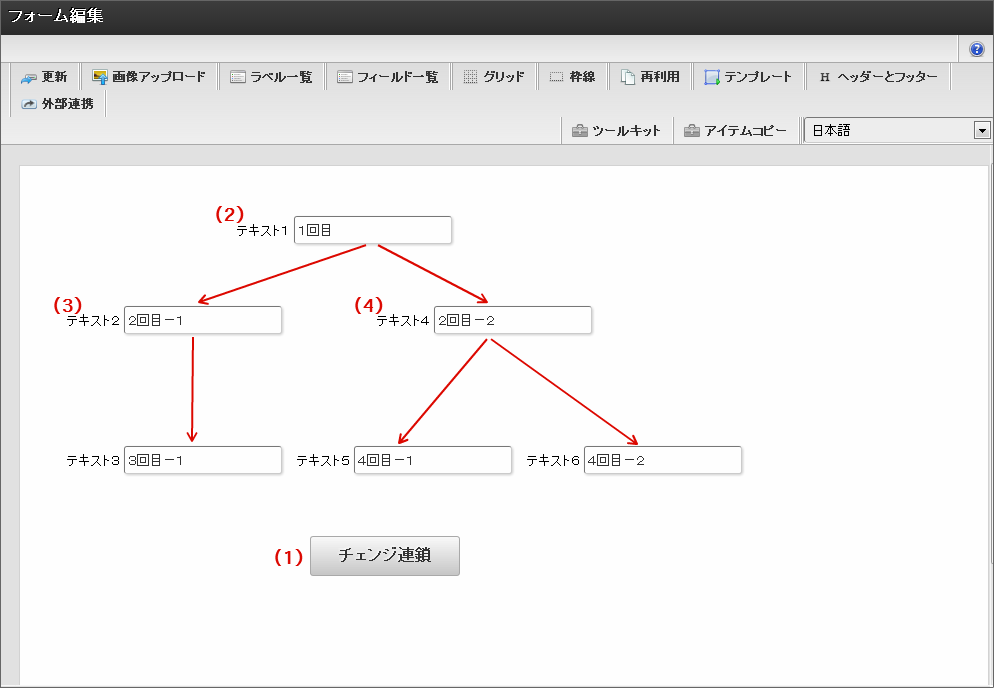Open the 更新 toolbar item
The height and width of the screenshot is (688, 994).
pyautogui.click(x=44, y=77)
